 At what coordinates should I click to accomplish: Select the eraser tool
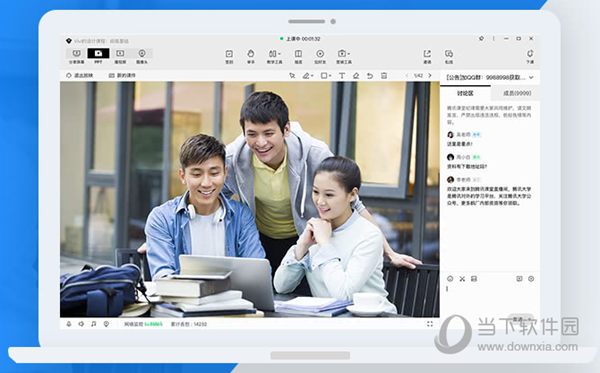click(356, 76)
